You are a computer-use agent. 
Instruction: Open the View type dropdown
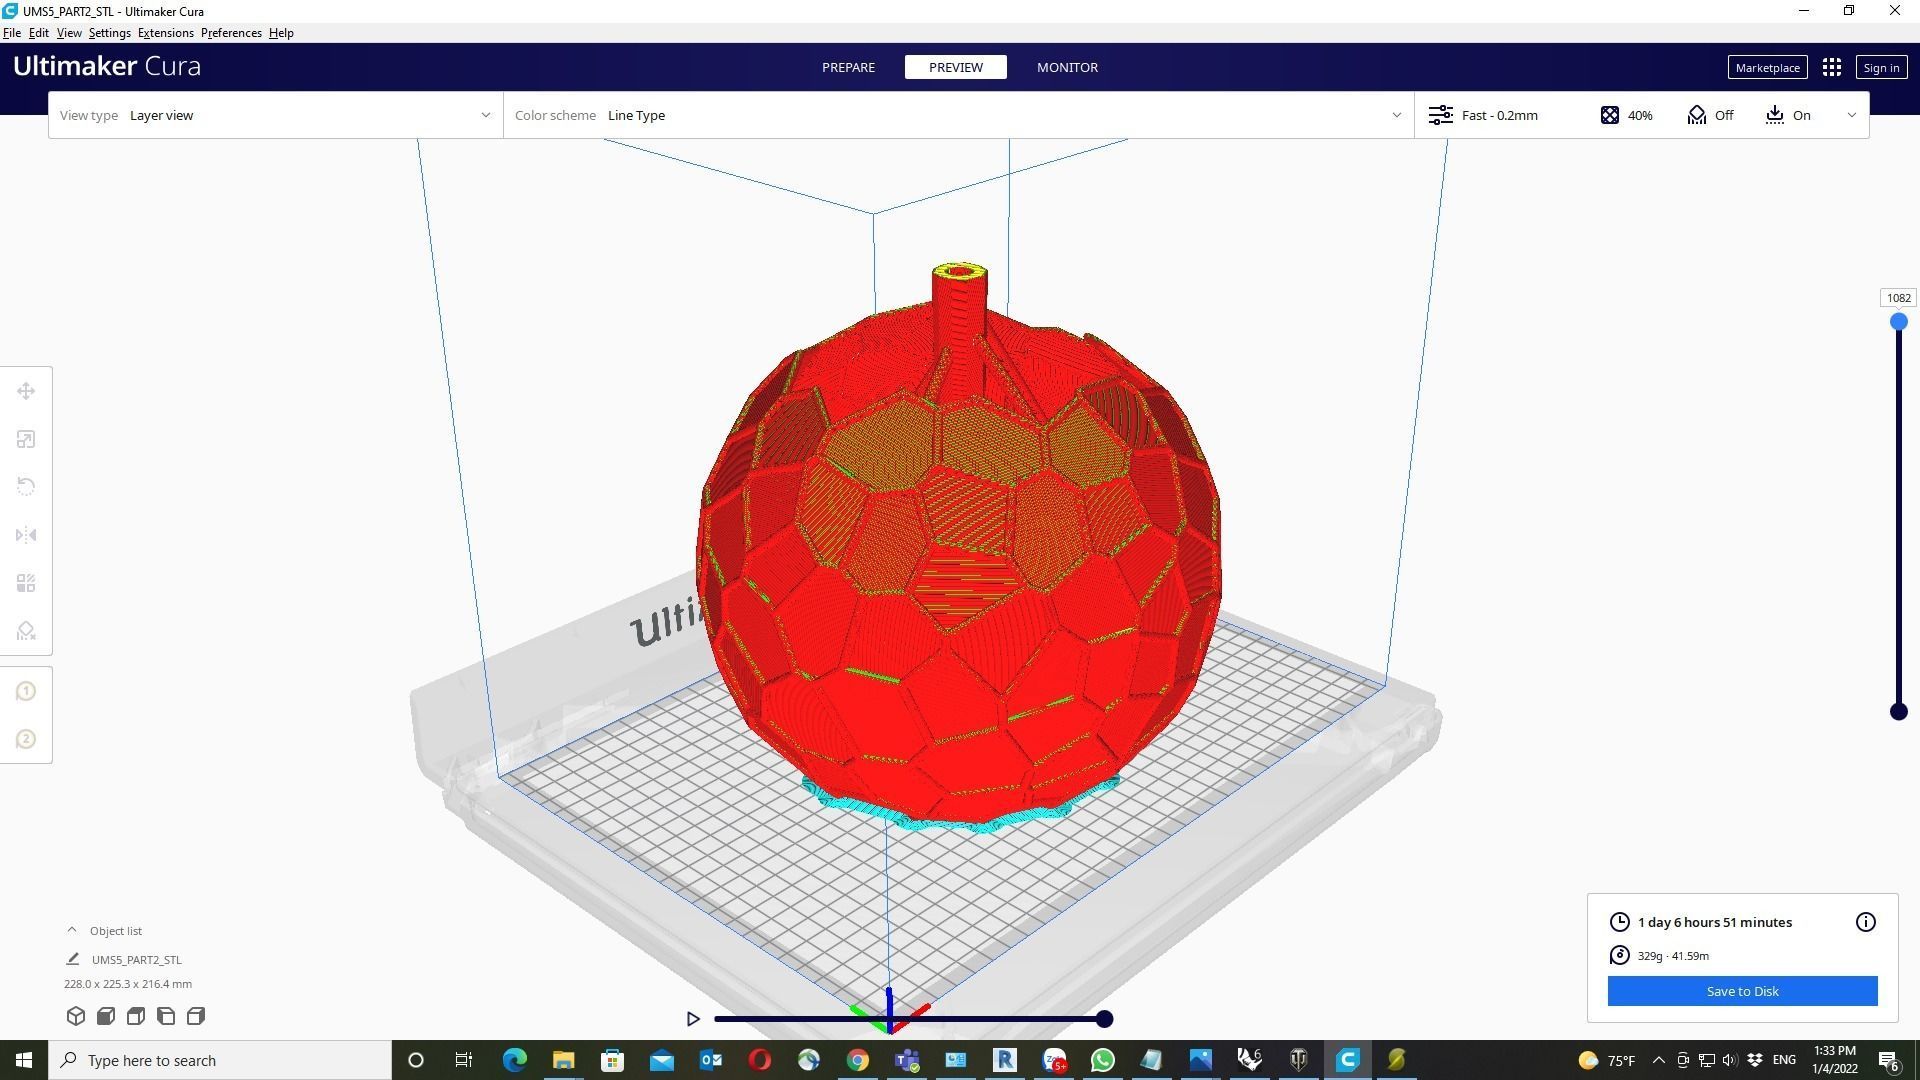276,115
